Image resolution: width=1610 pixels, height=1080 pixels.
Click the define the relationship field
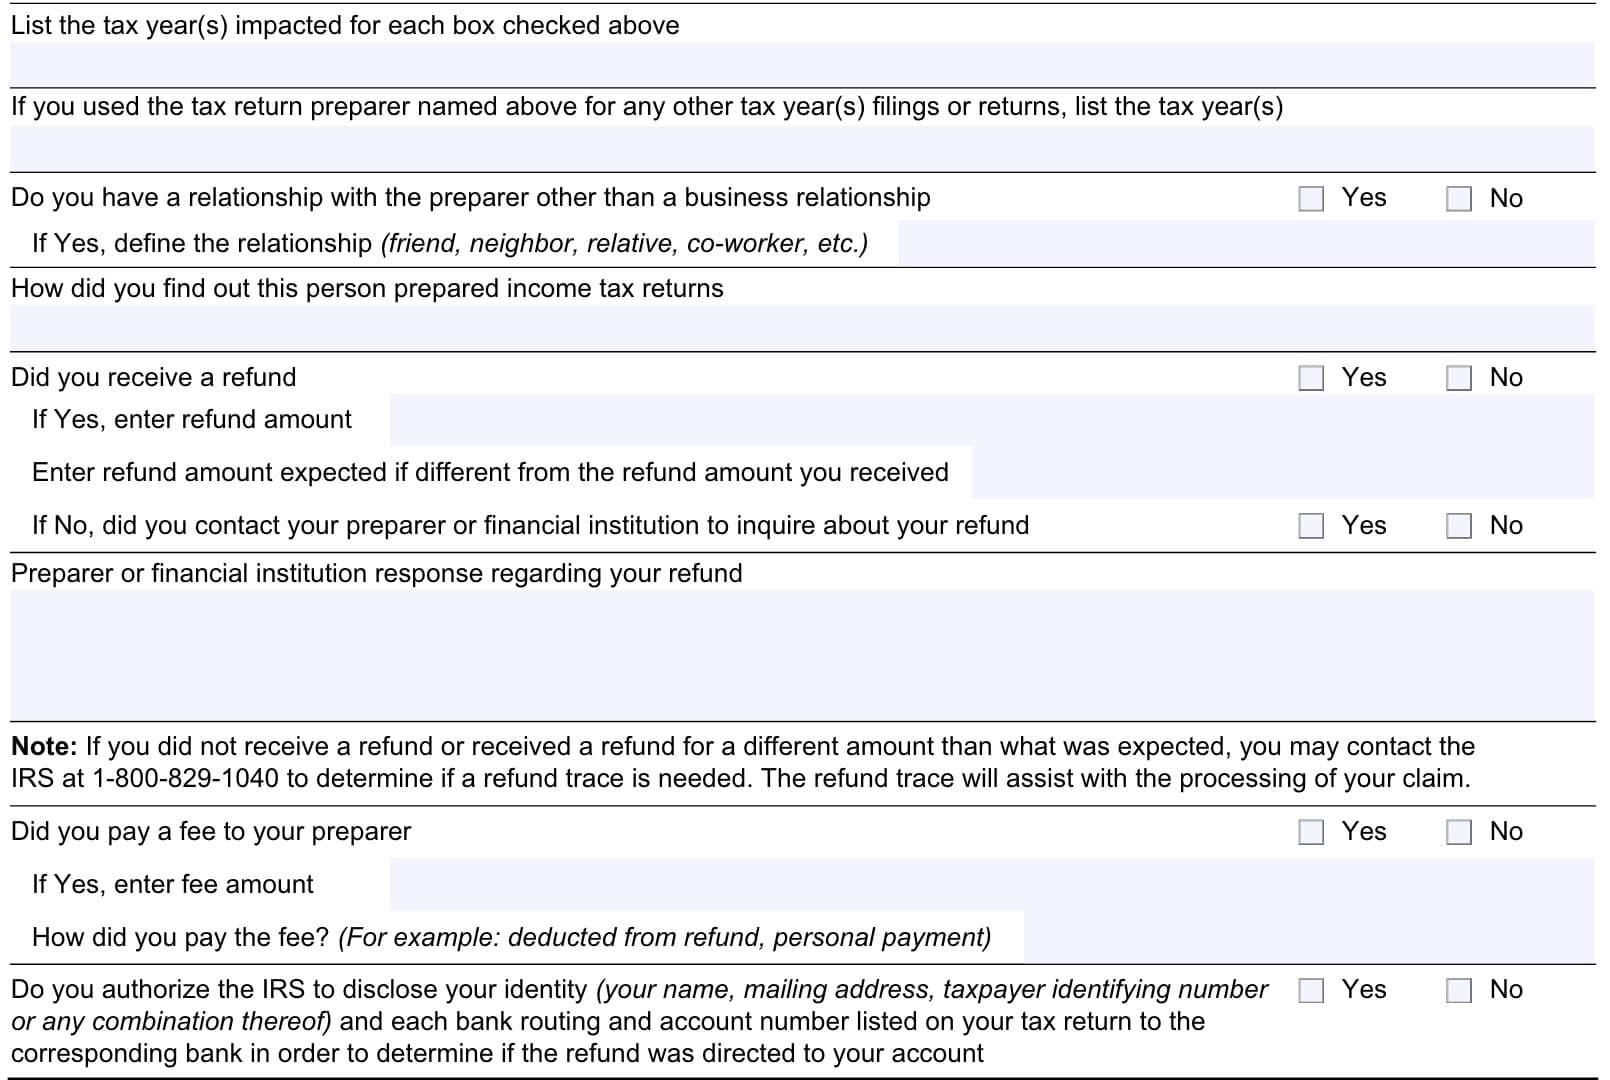(1245, 243)
